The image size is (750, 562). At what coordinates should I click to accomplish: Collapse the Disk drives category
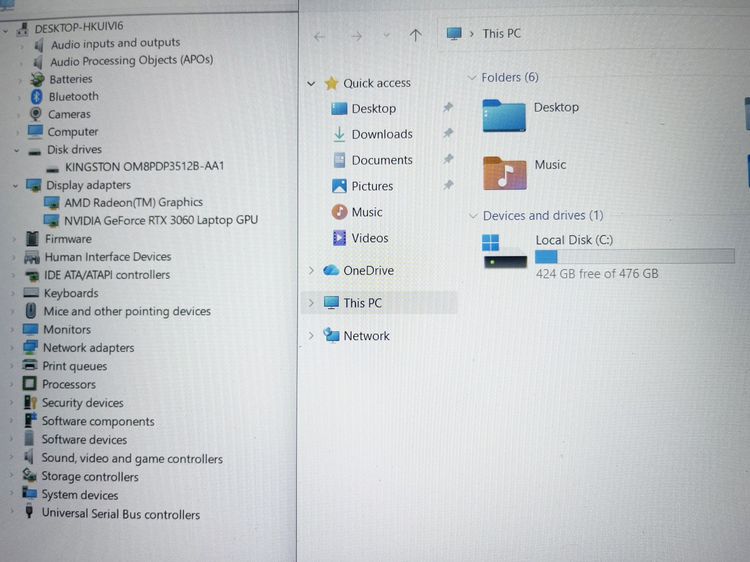point(17,150)
